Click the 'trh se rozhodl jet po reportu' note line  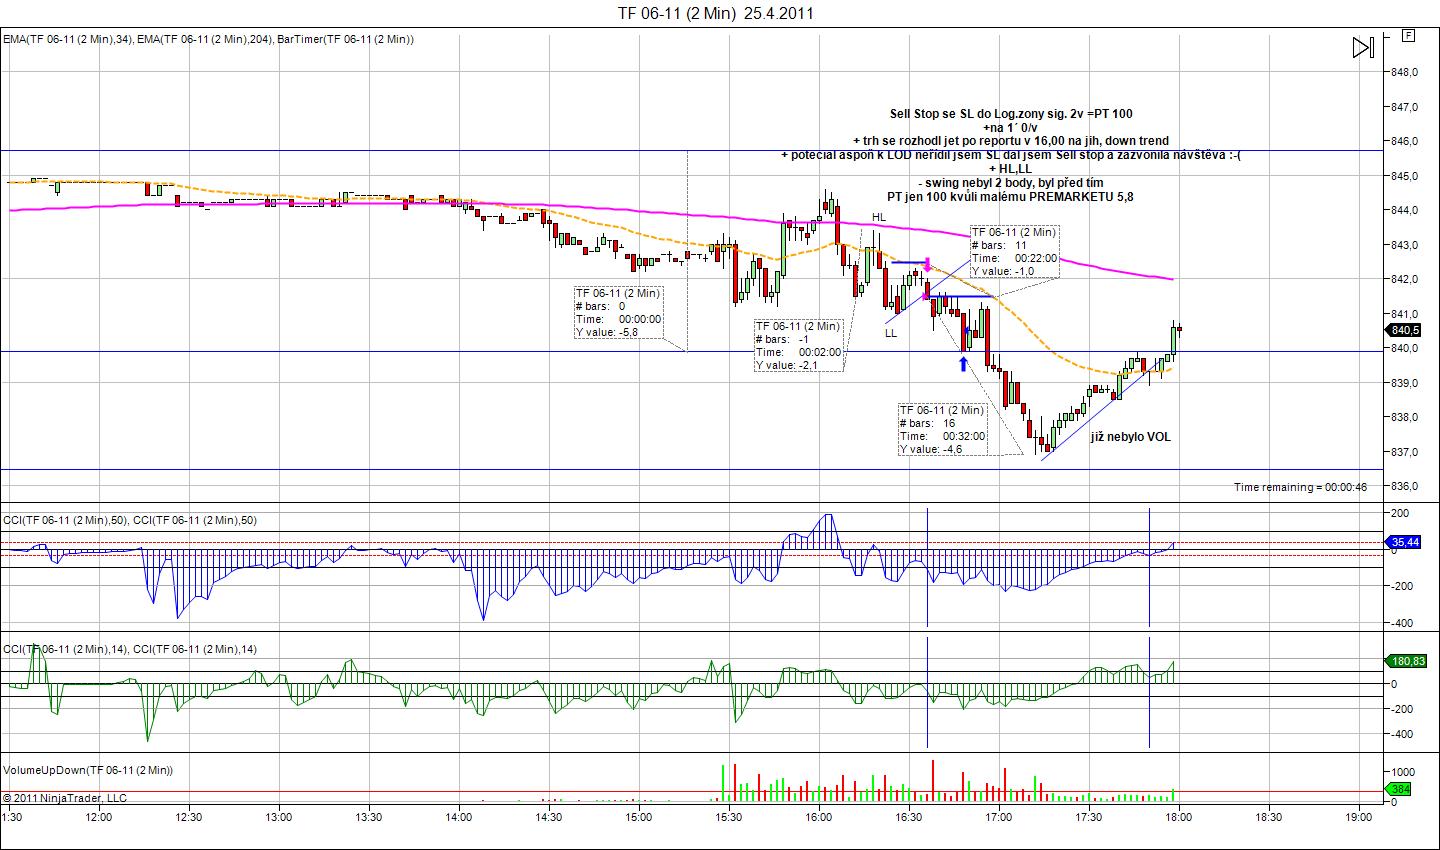pos(1011,141)
